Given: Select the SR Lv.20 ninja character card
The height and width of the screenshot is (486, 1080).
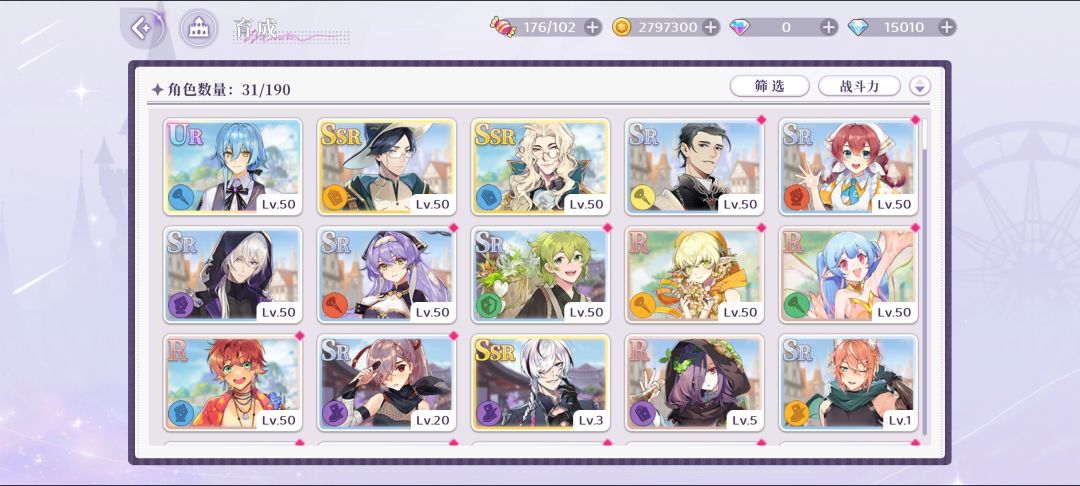Looking at the screenshot, I should [x=386, y=382].
